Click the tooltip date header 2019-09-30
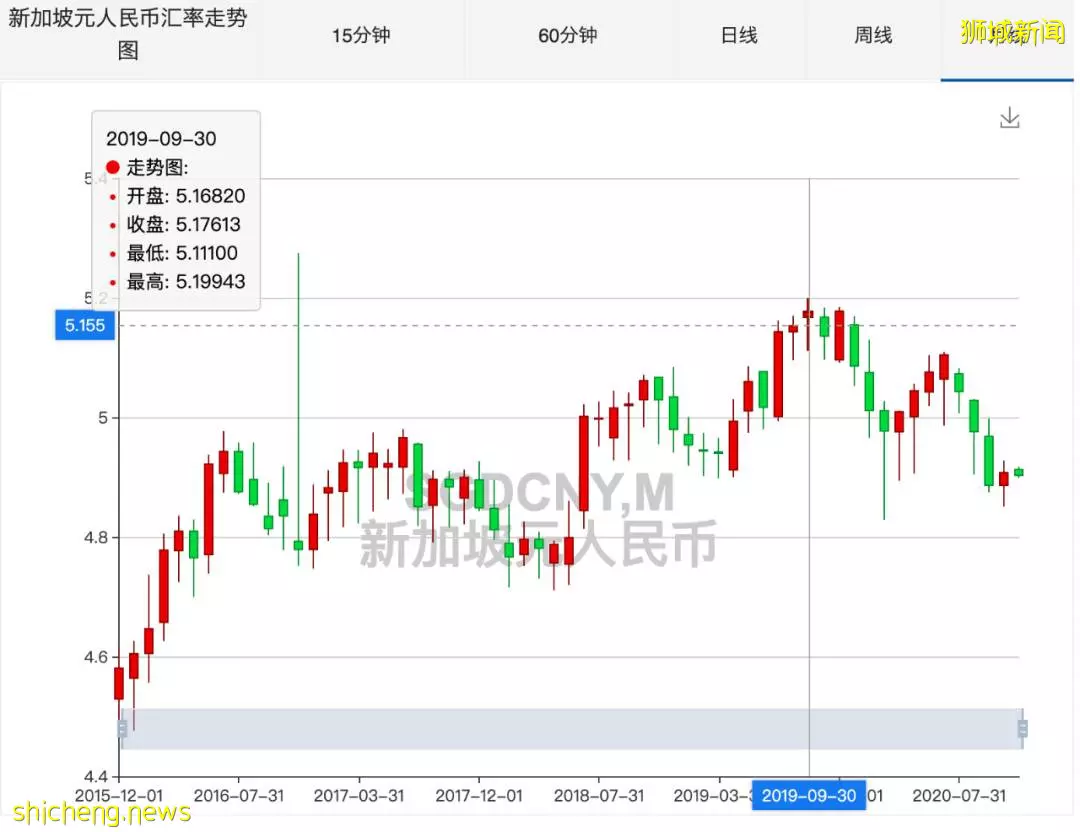Viewport: 1080px width, 832px height. tap(161, 138)
